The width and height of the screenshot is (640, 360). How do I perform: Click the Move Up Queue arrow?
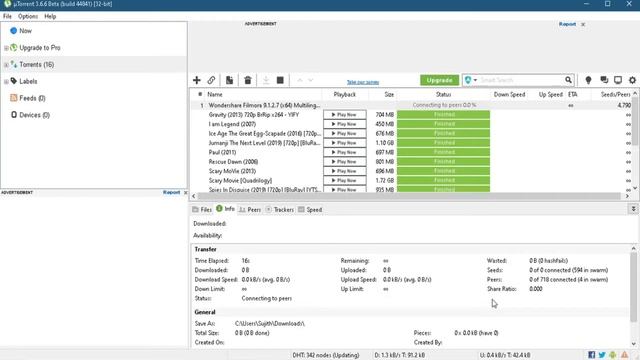pos(300,80)
